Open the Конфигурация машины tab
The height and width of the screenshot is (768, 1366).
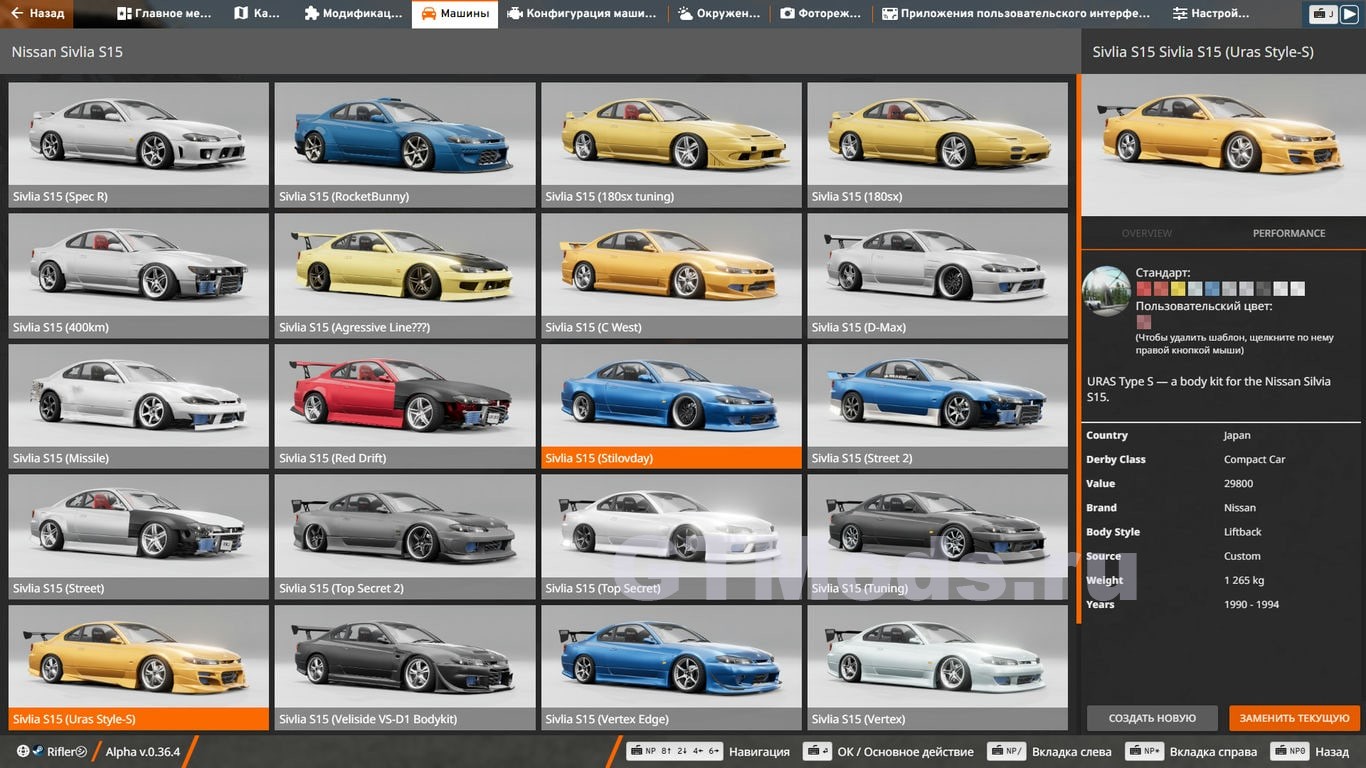click(x=582, y=14)
